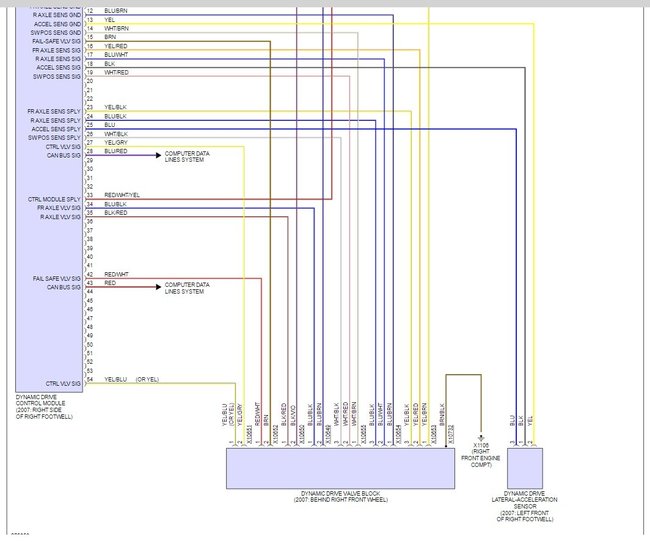Open Computer Data Lines System reference at pin 28

tap(187, 157)
